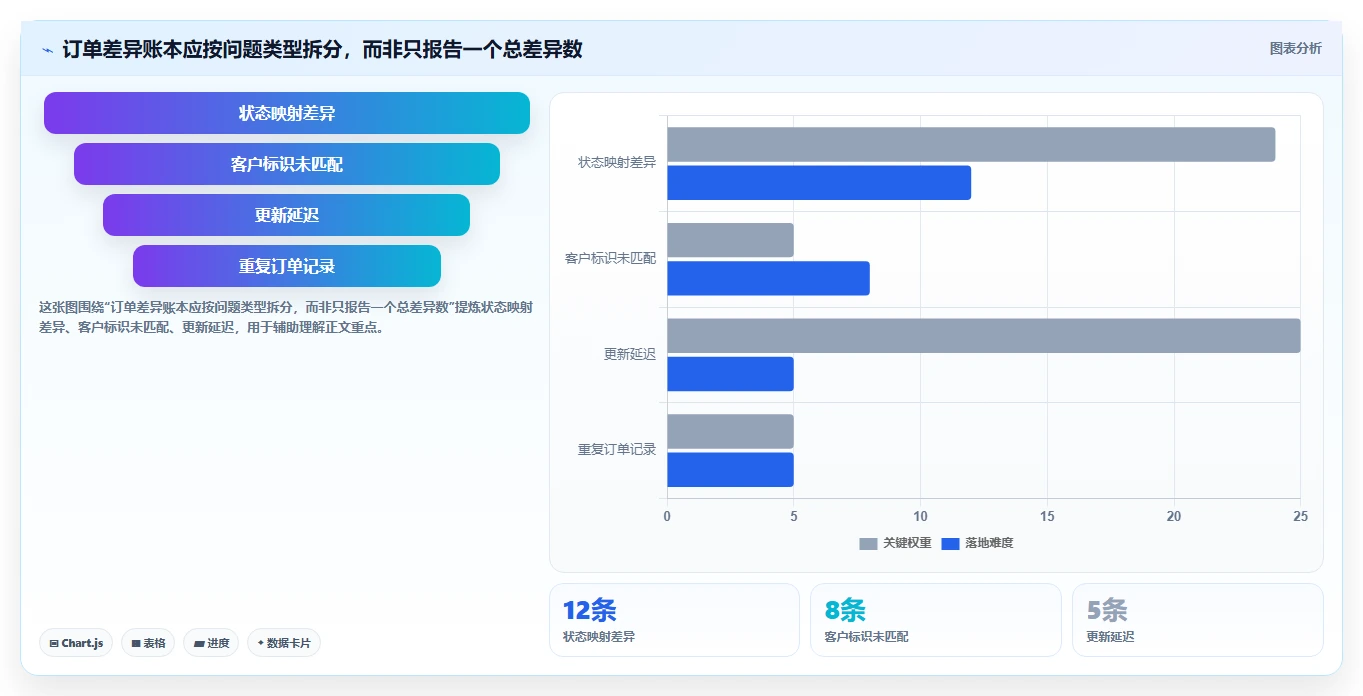This screenshot has height=696, width=1363.
Task: Open the 8条 客户标识未匹配 data card
Action: click(x=936, y=620)
